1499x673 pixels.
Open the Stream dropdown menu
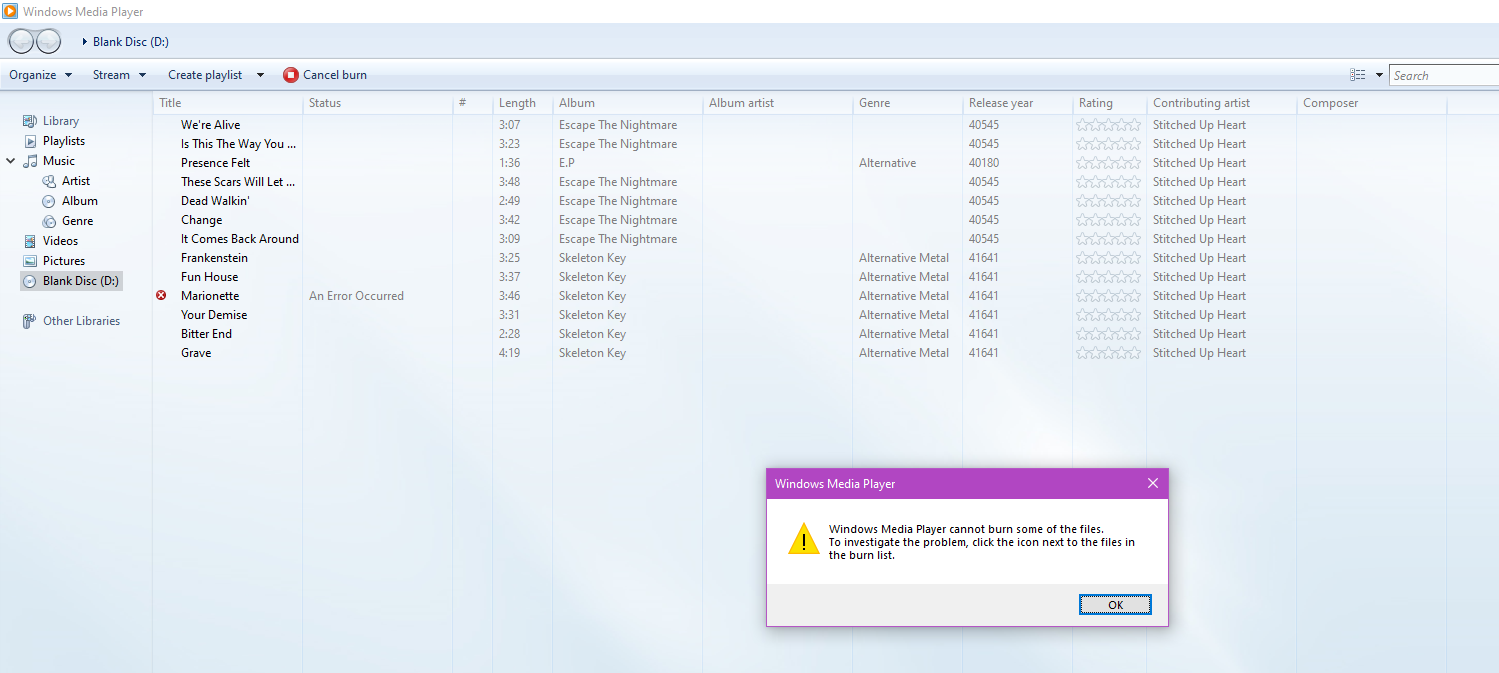120,75
